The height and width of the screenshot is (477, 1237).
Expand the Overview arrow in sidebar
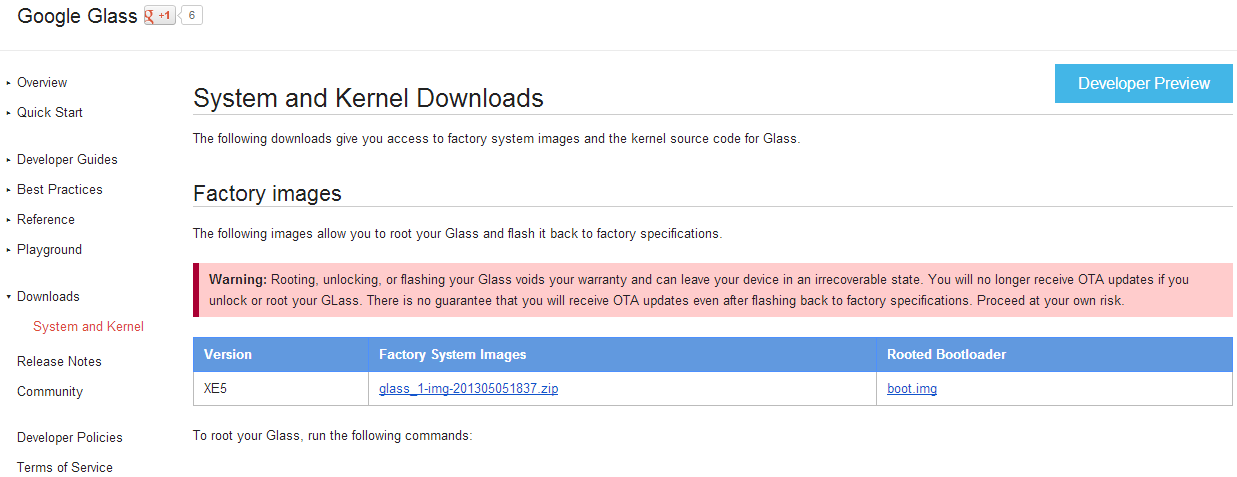point(8,83)
